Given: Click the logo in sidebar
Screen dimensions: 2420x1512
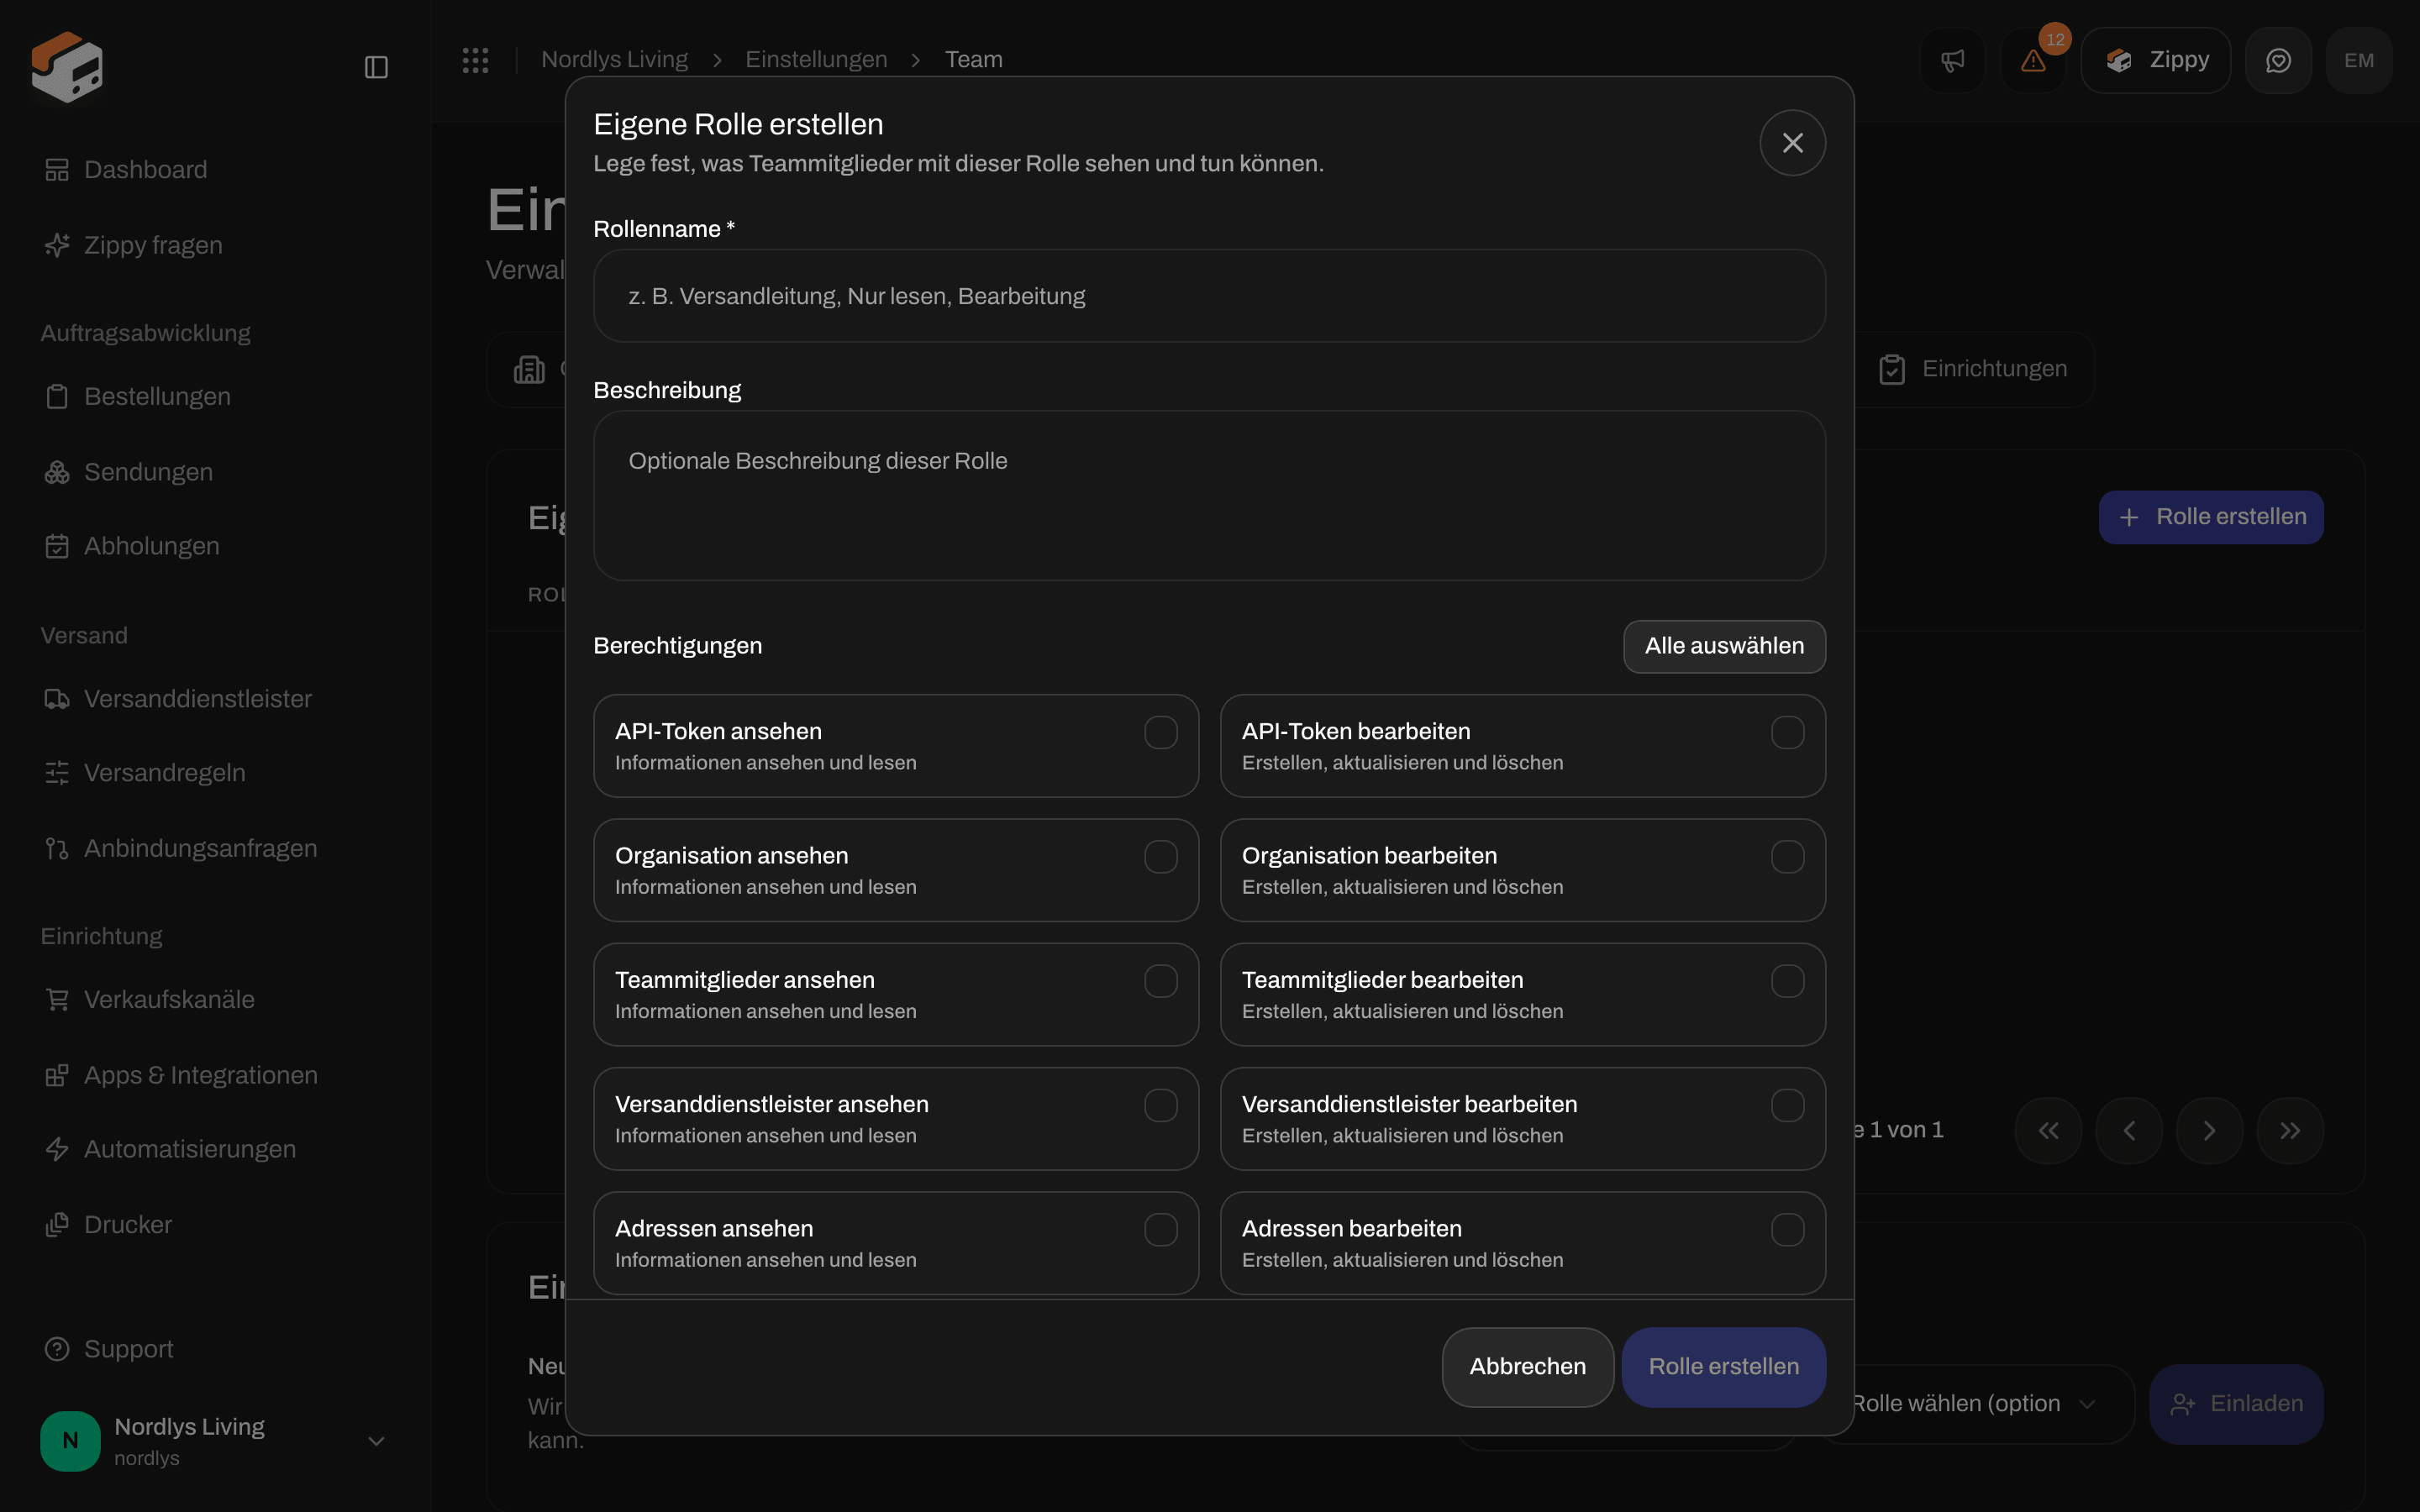Looking at the screenshot, I should tap(67, 67).
